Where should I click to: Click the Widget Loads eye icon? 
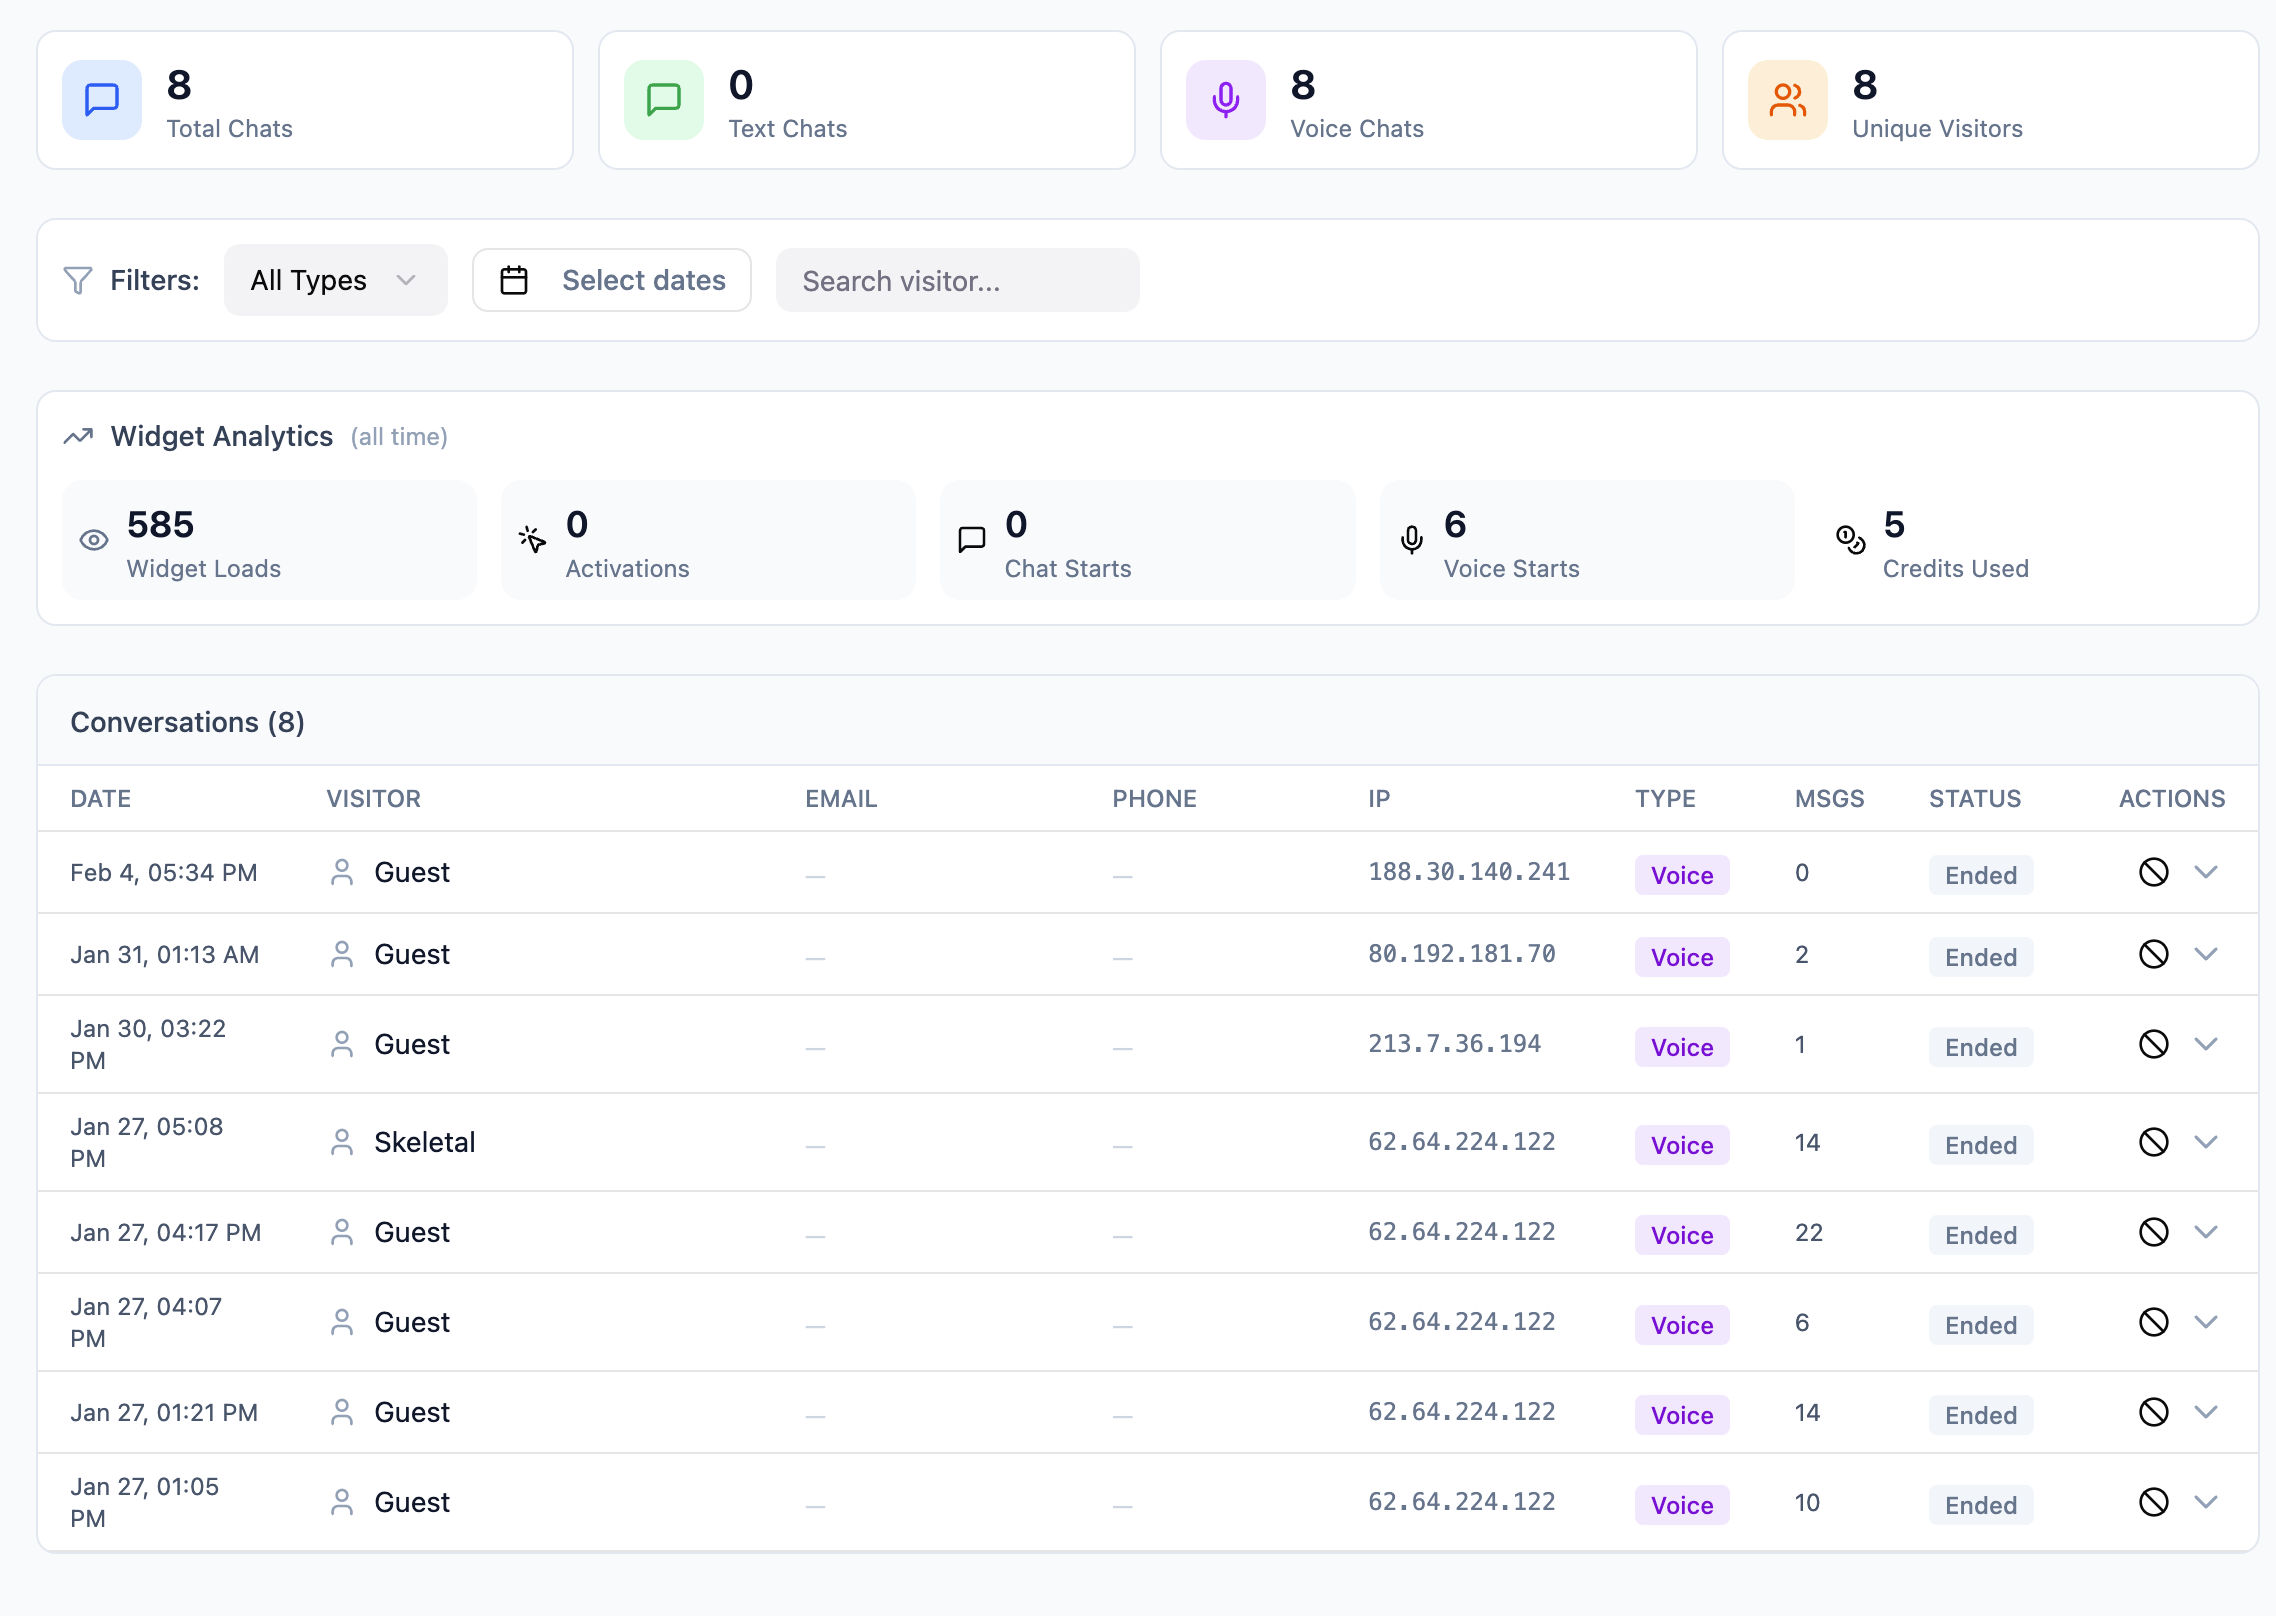[x=94, y=539]
